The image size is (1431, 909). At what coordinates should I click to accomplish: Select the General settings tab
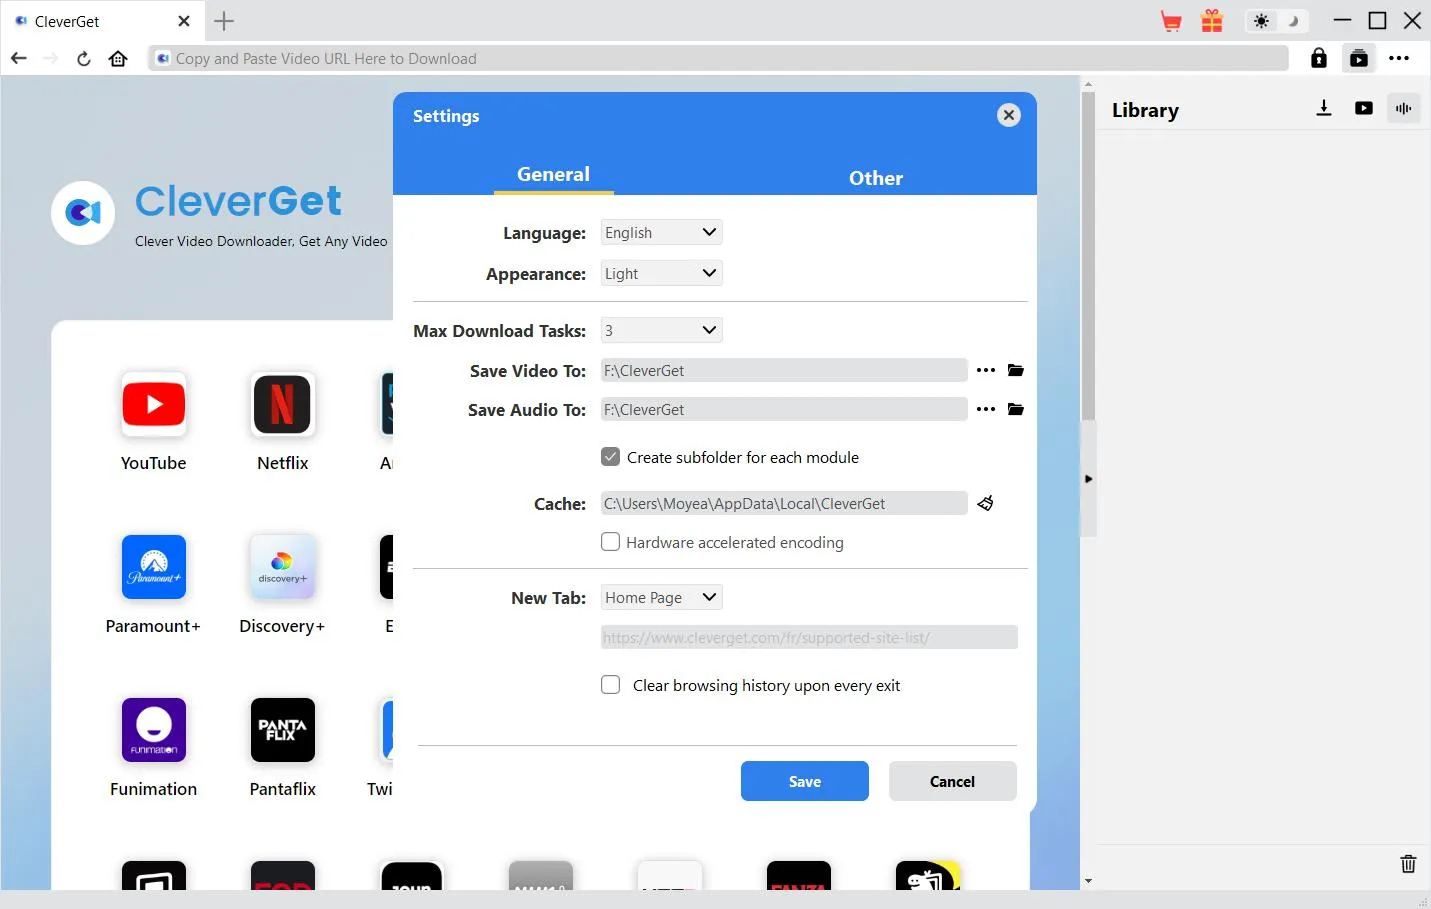[x=553, y=175]
